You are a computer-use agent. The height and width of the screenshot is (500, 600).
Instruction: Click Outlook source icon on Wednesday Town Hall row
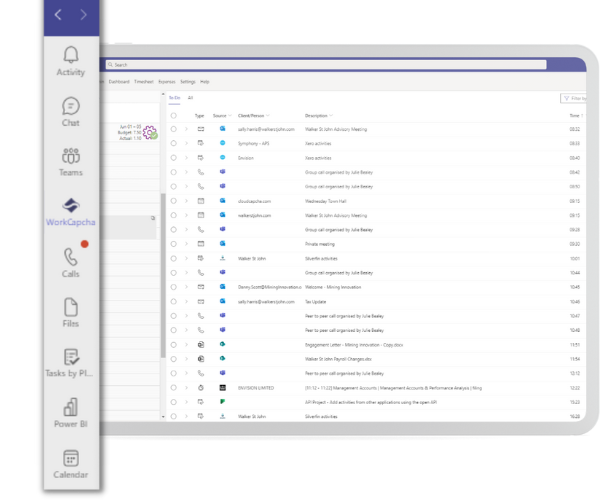pyautogui.click(x=222, y=200)
